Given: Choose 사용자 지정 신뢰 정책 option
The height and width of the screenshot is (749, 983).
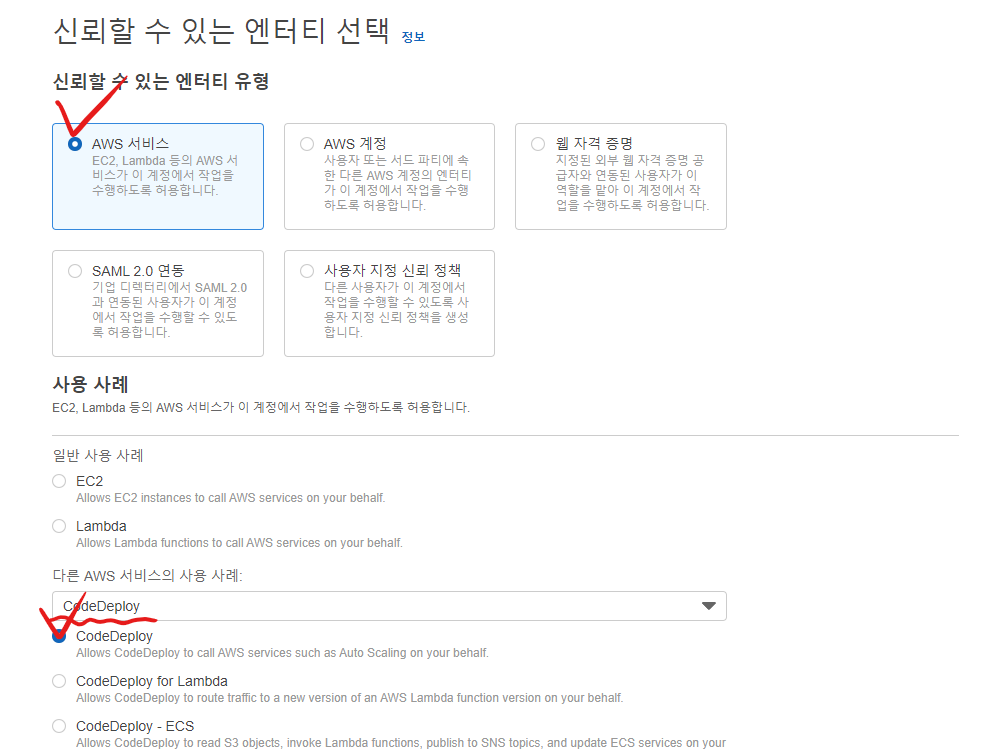Looking at the screenshot, I should (x=307, y=271).
